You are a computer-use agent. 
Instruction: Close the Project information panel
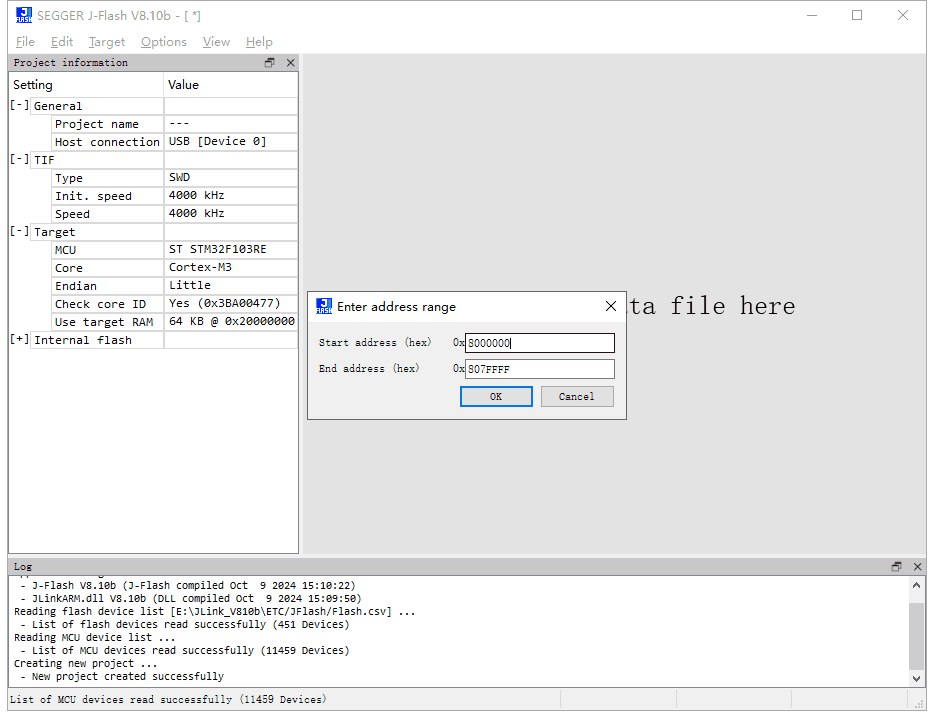click(x=290, y=62)
